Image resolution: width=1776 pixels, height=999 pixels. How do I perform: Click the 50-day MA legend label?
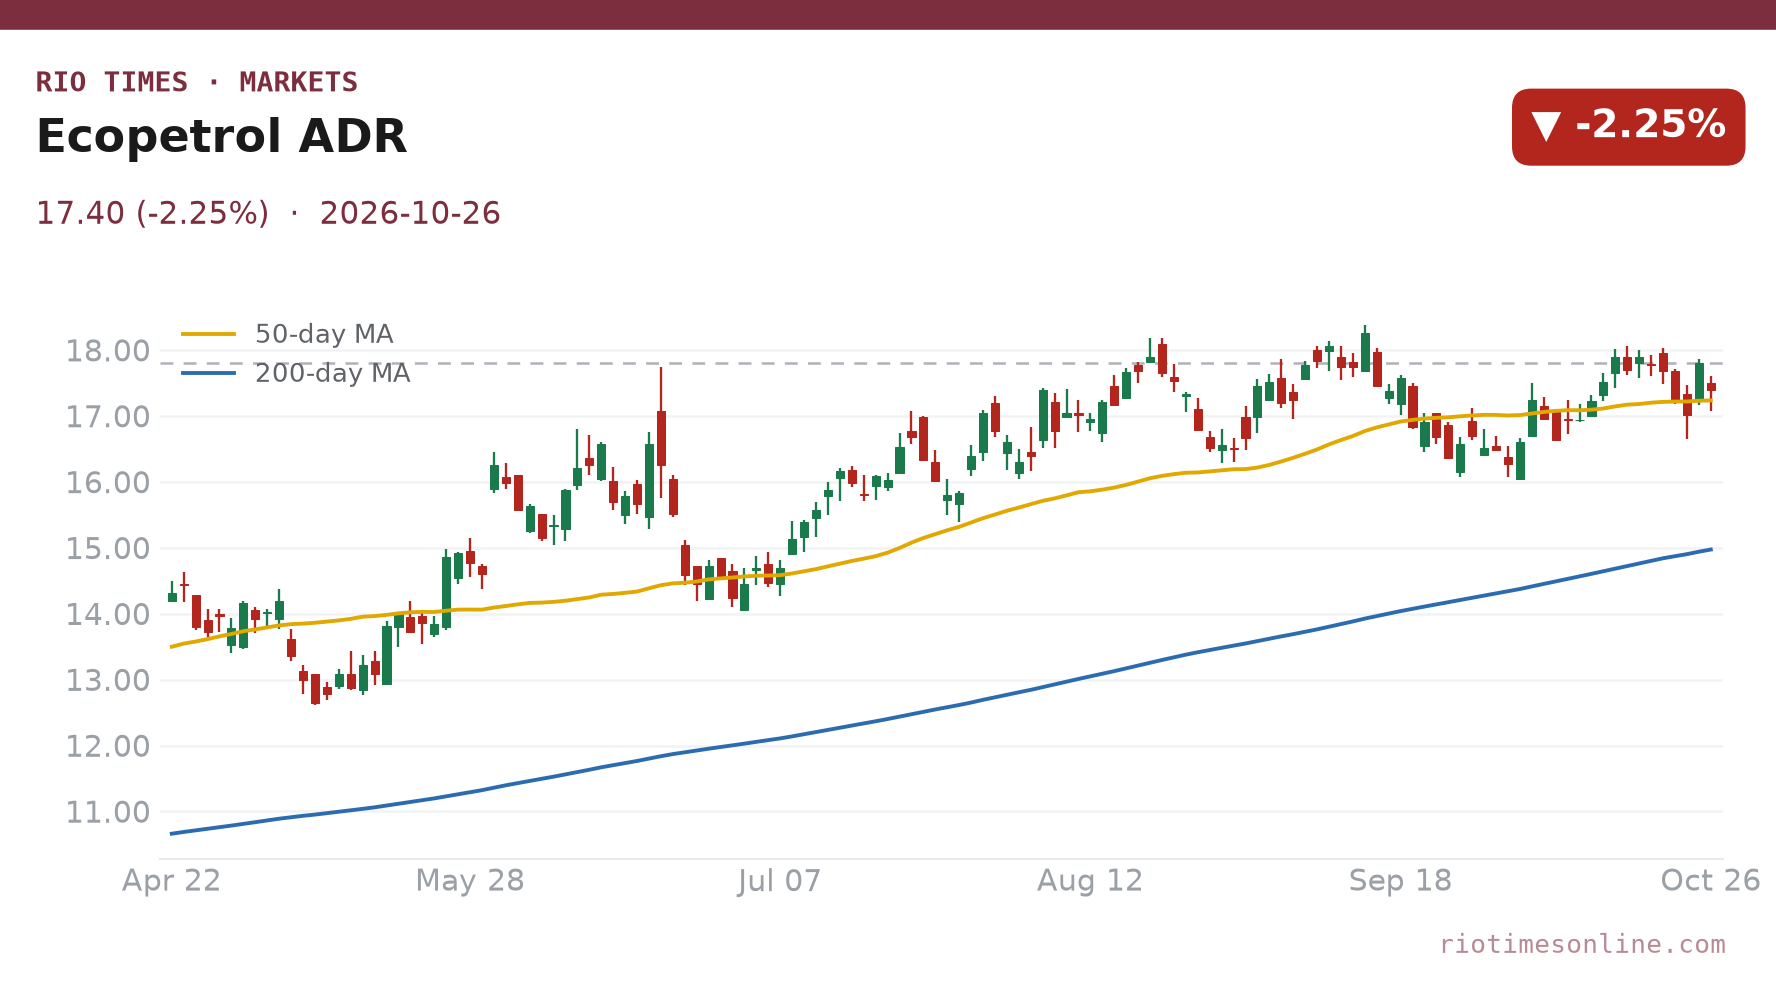click(324, 334)
